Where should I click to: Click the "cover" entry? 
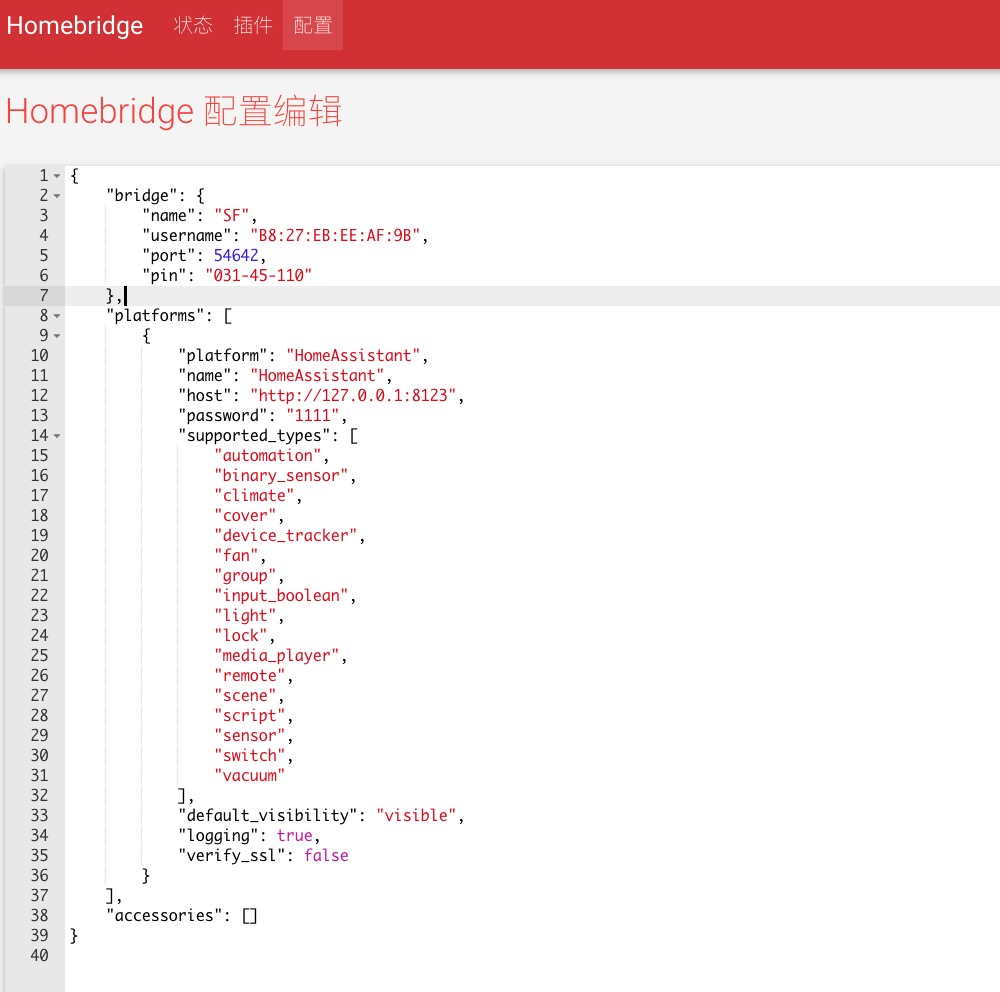click(x=245, y=515)
